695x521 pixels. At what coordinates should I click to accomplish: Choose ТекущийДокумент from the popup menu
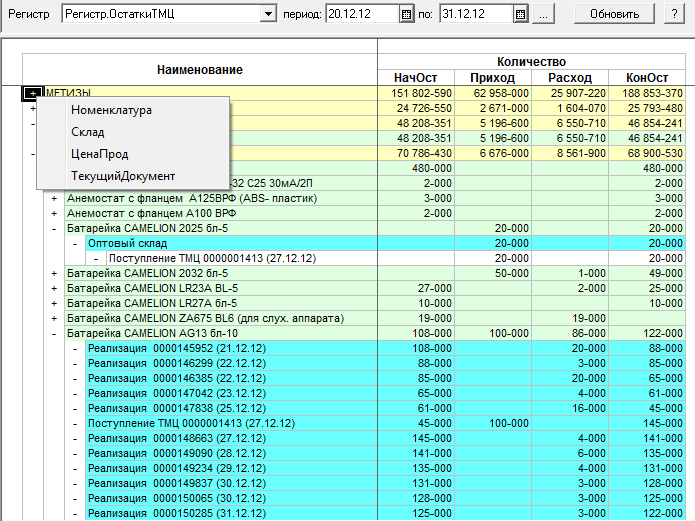pos(123,176)
